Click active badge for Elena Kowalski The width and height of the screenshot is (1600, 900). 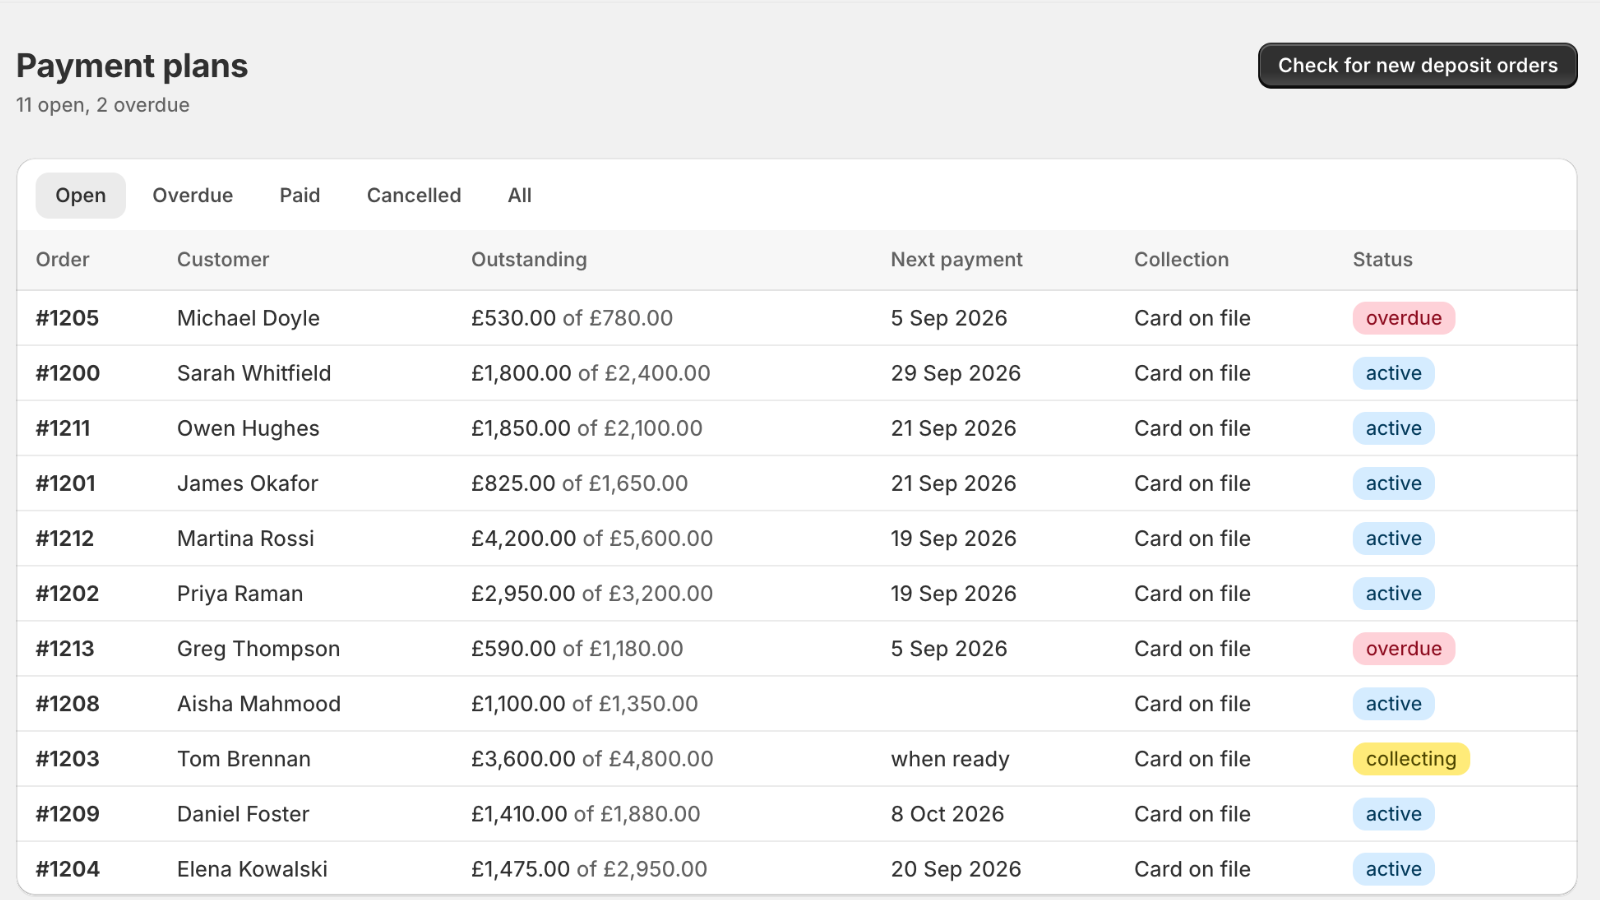1394,868
